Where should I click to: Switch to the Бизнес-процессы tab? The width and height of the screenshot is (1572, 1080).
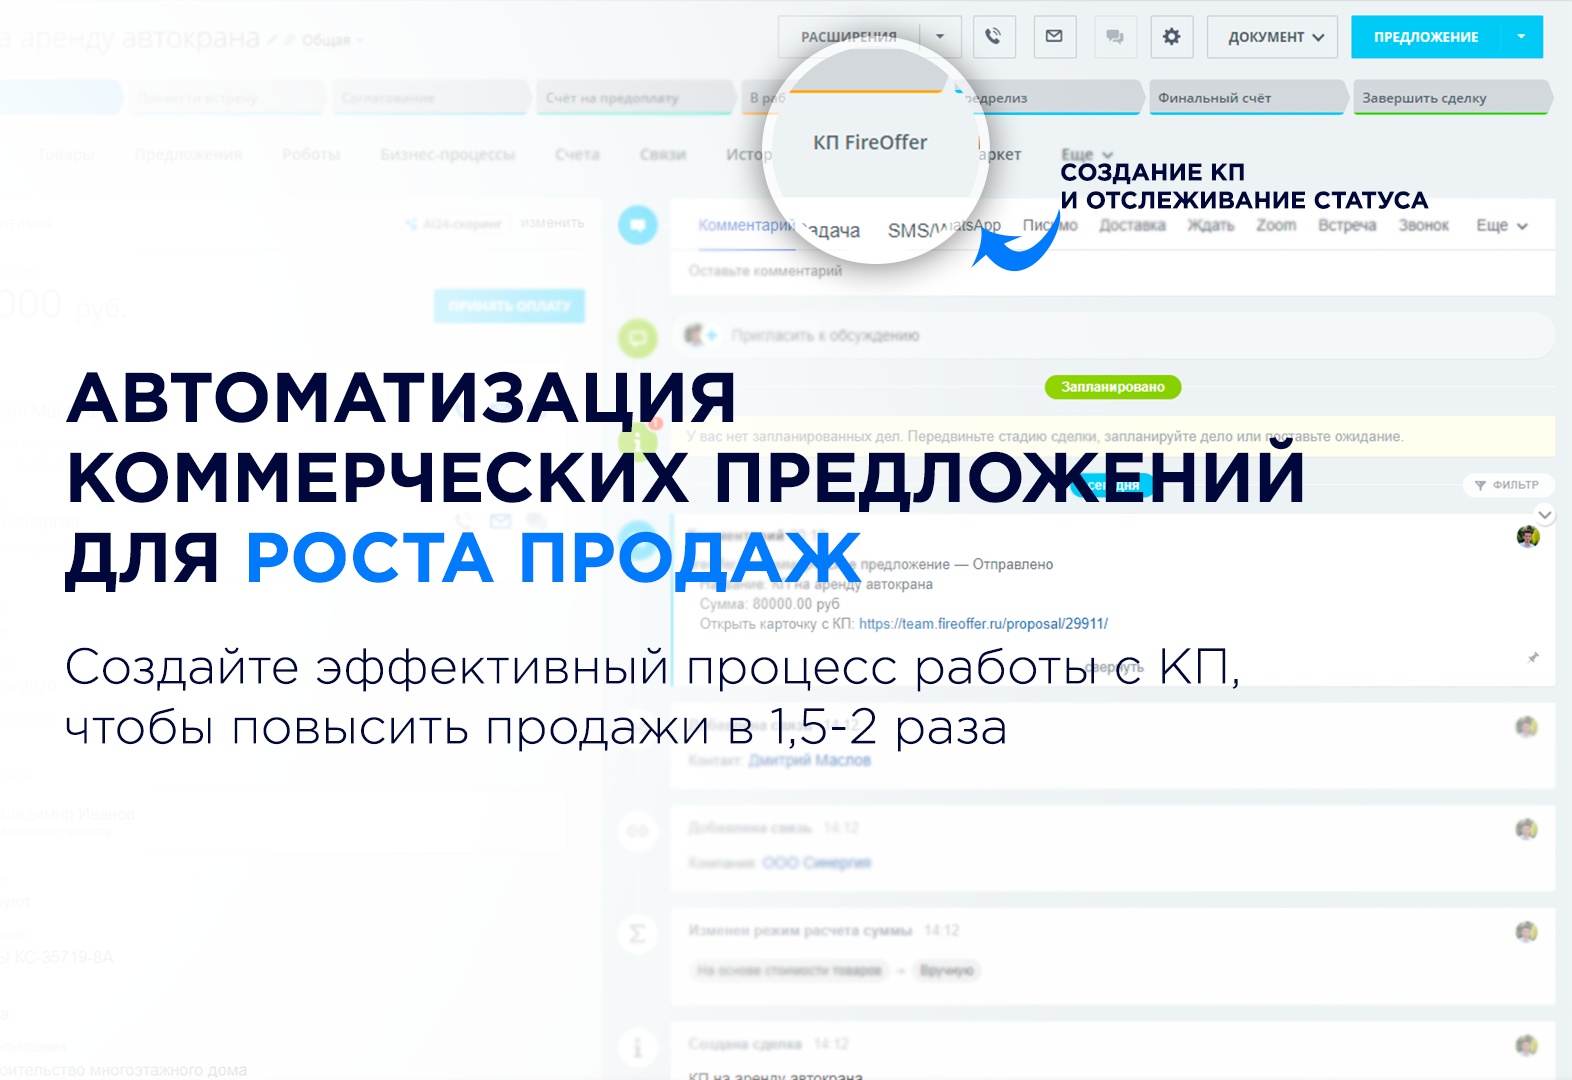point(447,155)
